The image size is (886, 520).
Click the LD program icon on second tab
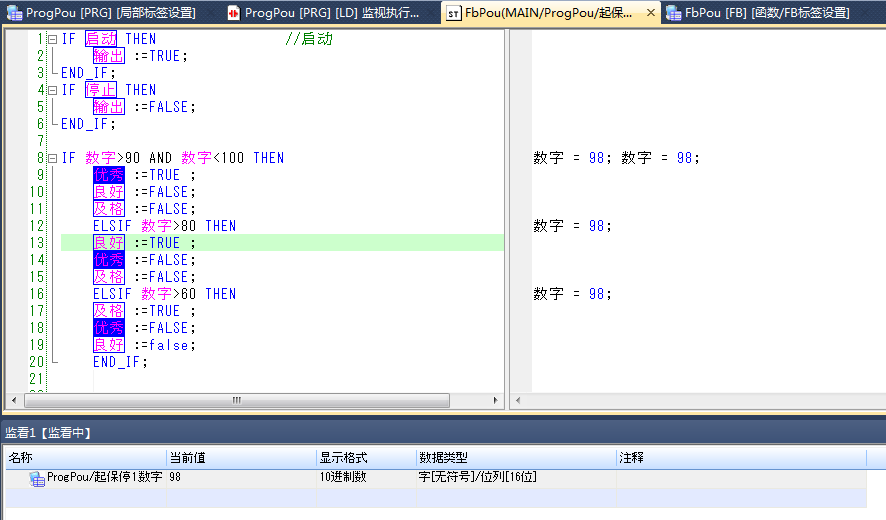pyautogui.click(x=233, y=13)
